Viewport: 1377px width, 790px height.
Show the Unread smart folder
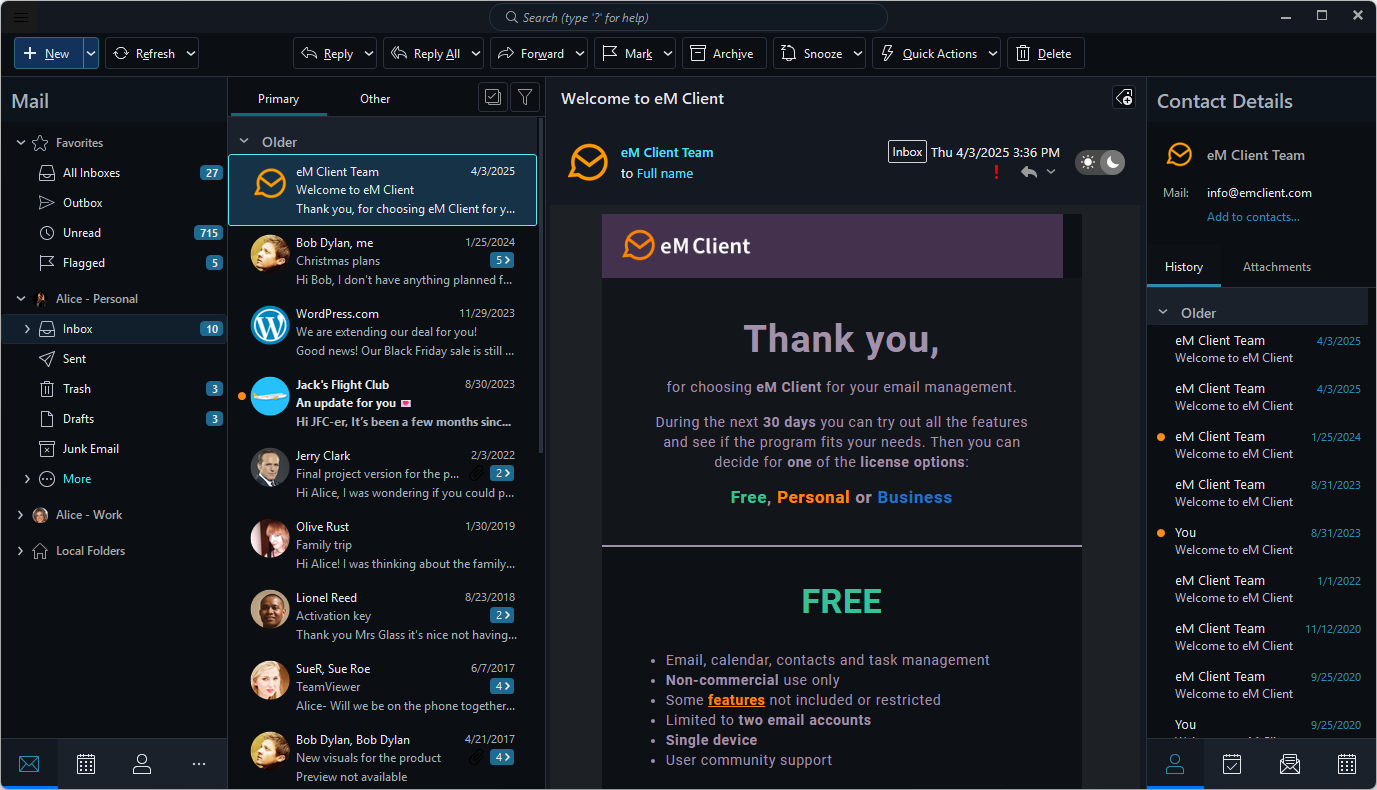click(x=114, y=233)
